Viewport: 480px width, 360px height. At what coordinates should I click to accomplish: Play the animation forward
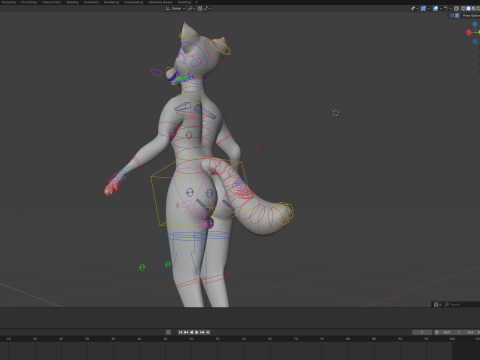[197, 332]
